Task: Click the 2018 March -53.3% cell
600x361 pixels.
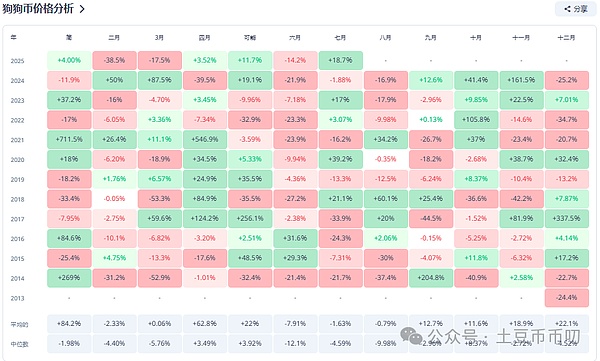Action: [x=160, y=199]
